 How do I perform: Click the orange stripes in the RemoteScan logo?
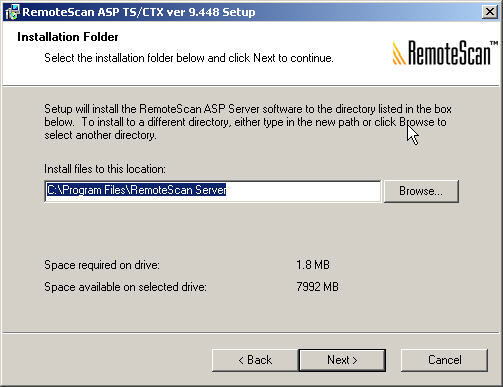pyautogui.click(x=399, y=53)
